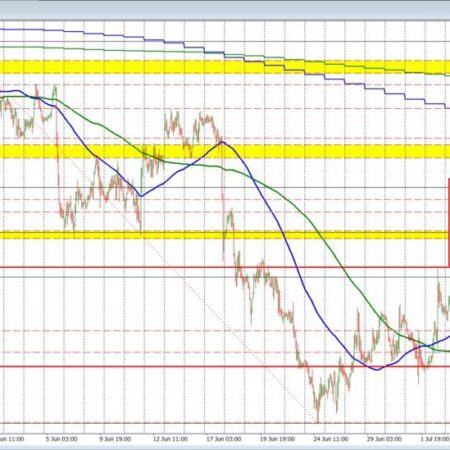This screenshot has height=450, width=450.
Task: Click the "24 Jun 11:00" time axis label
Action: (331, 439)
